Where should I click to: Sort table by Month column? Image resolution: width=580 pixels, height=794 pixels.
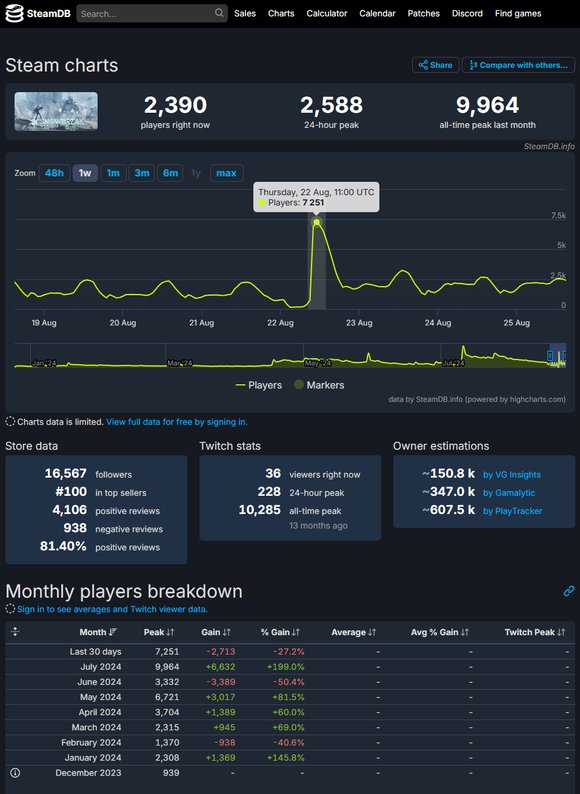tap(98, 632)
